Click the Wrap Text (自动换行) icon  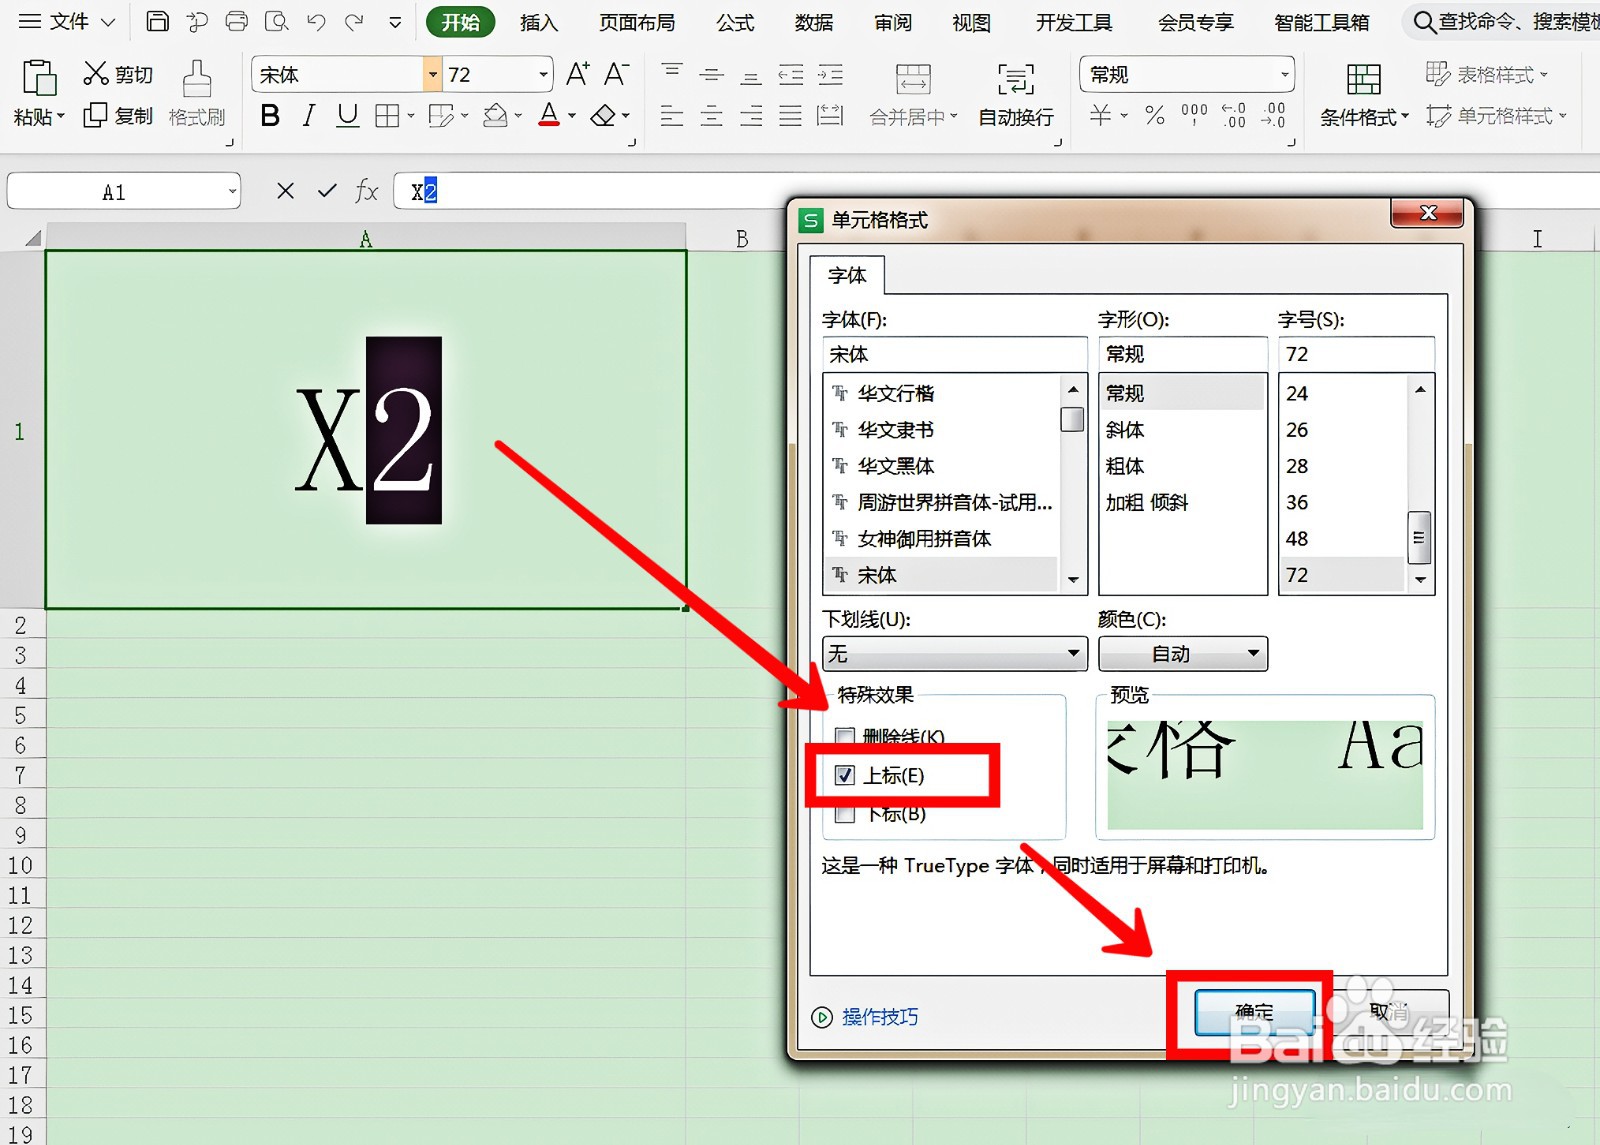point(1016,79)
